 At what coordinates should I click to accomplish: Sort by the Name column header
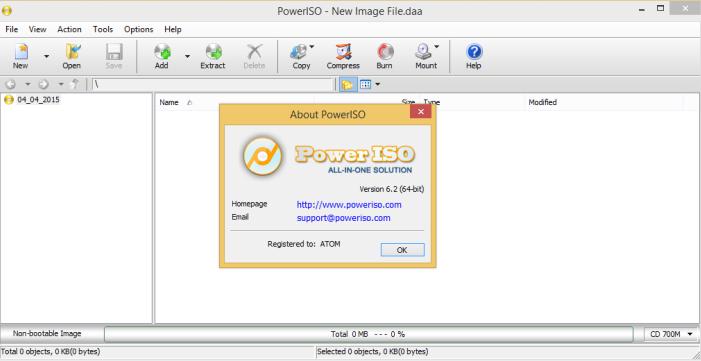[169, 102]
